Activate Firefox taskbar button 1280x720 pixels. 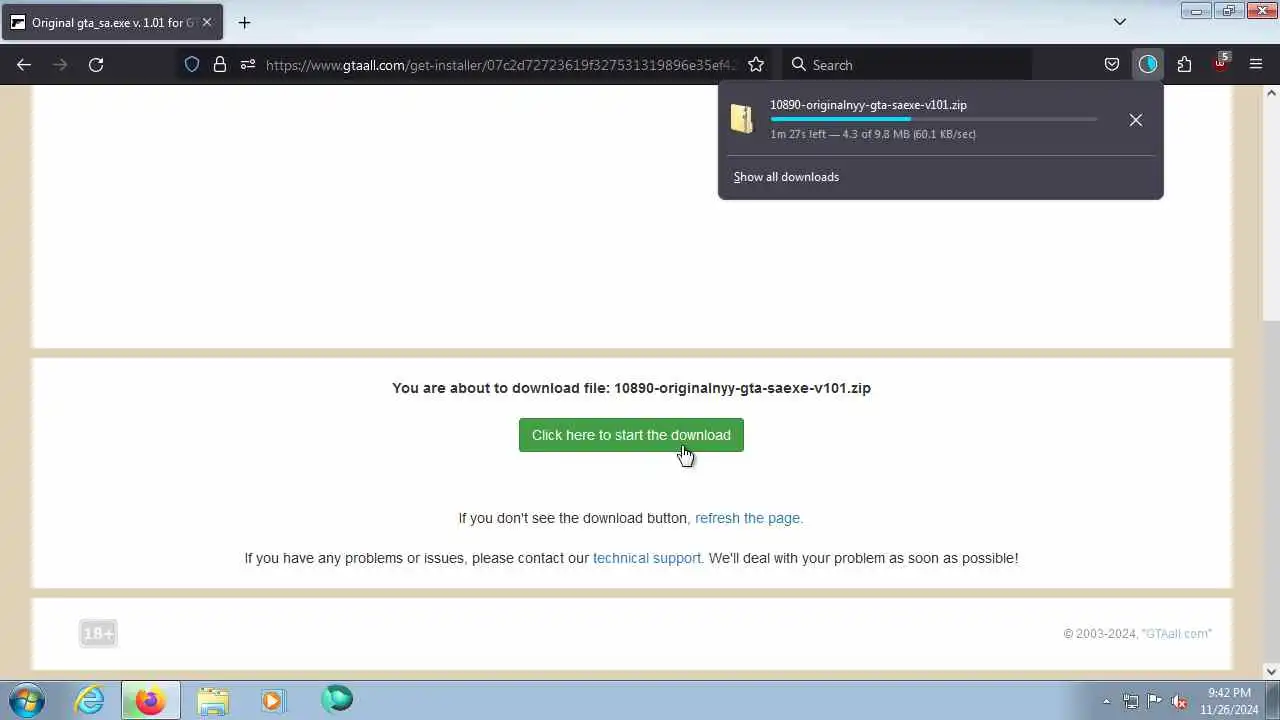tap(150, 700)
